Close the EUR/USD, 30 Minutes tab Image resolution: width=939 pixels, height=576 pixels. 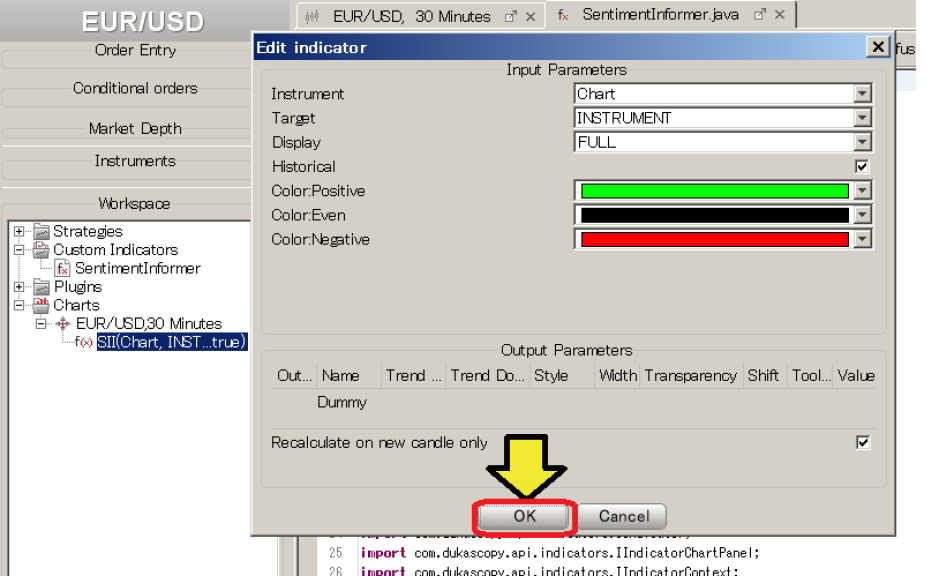tap(531, 17)
